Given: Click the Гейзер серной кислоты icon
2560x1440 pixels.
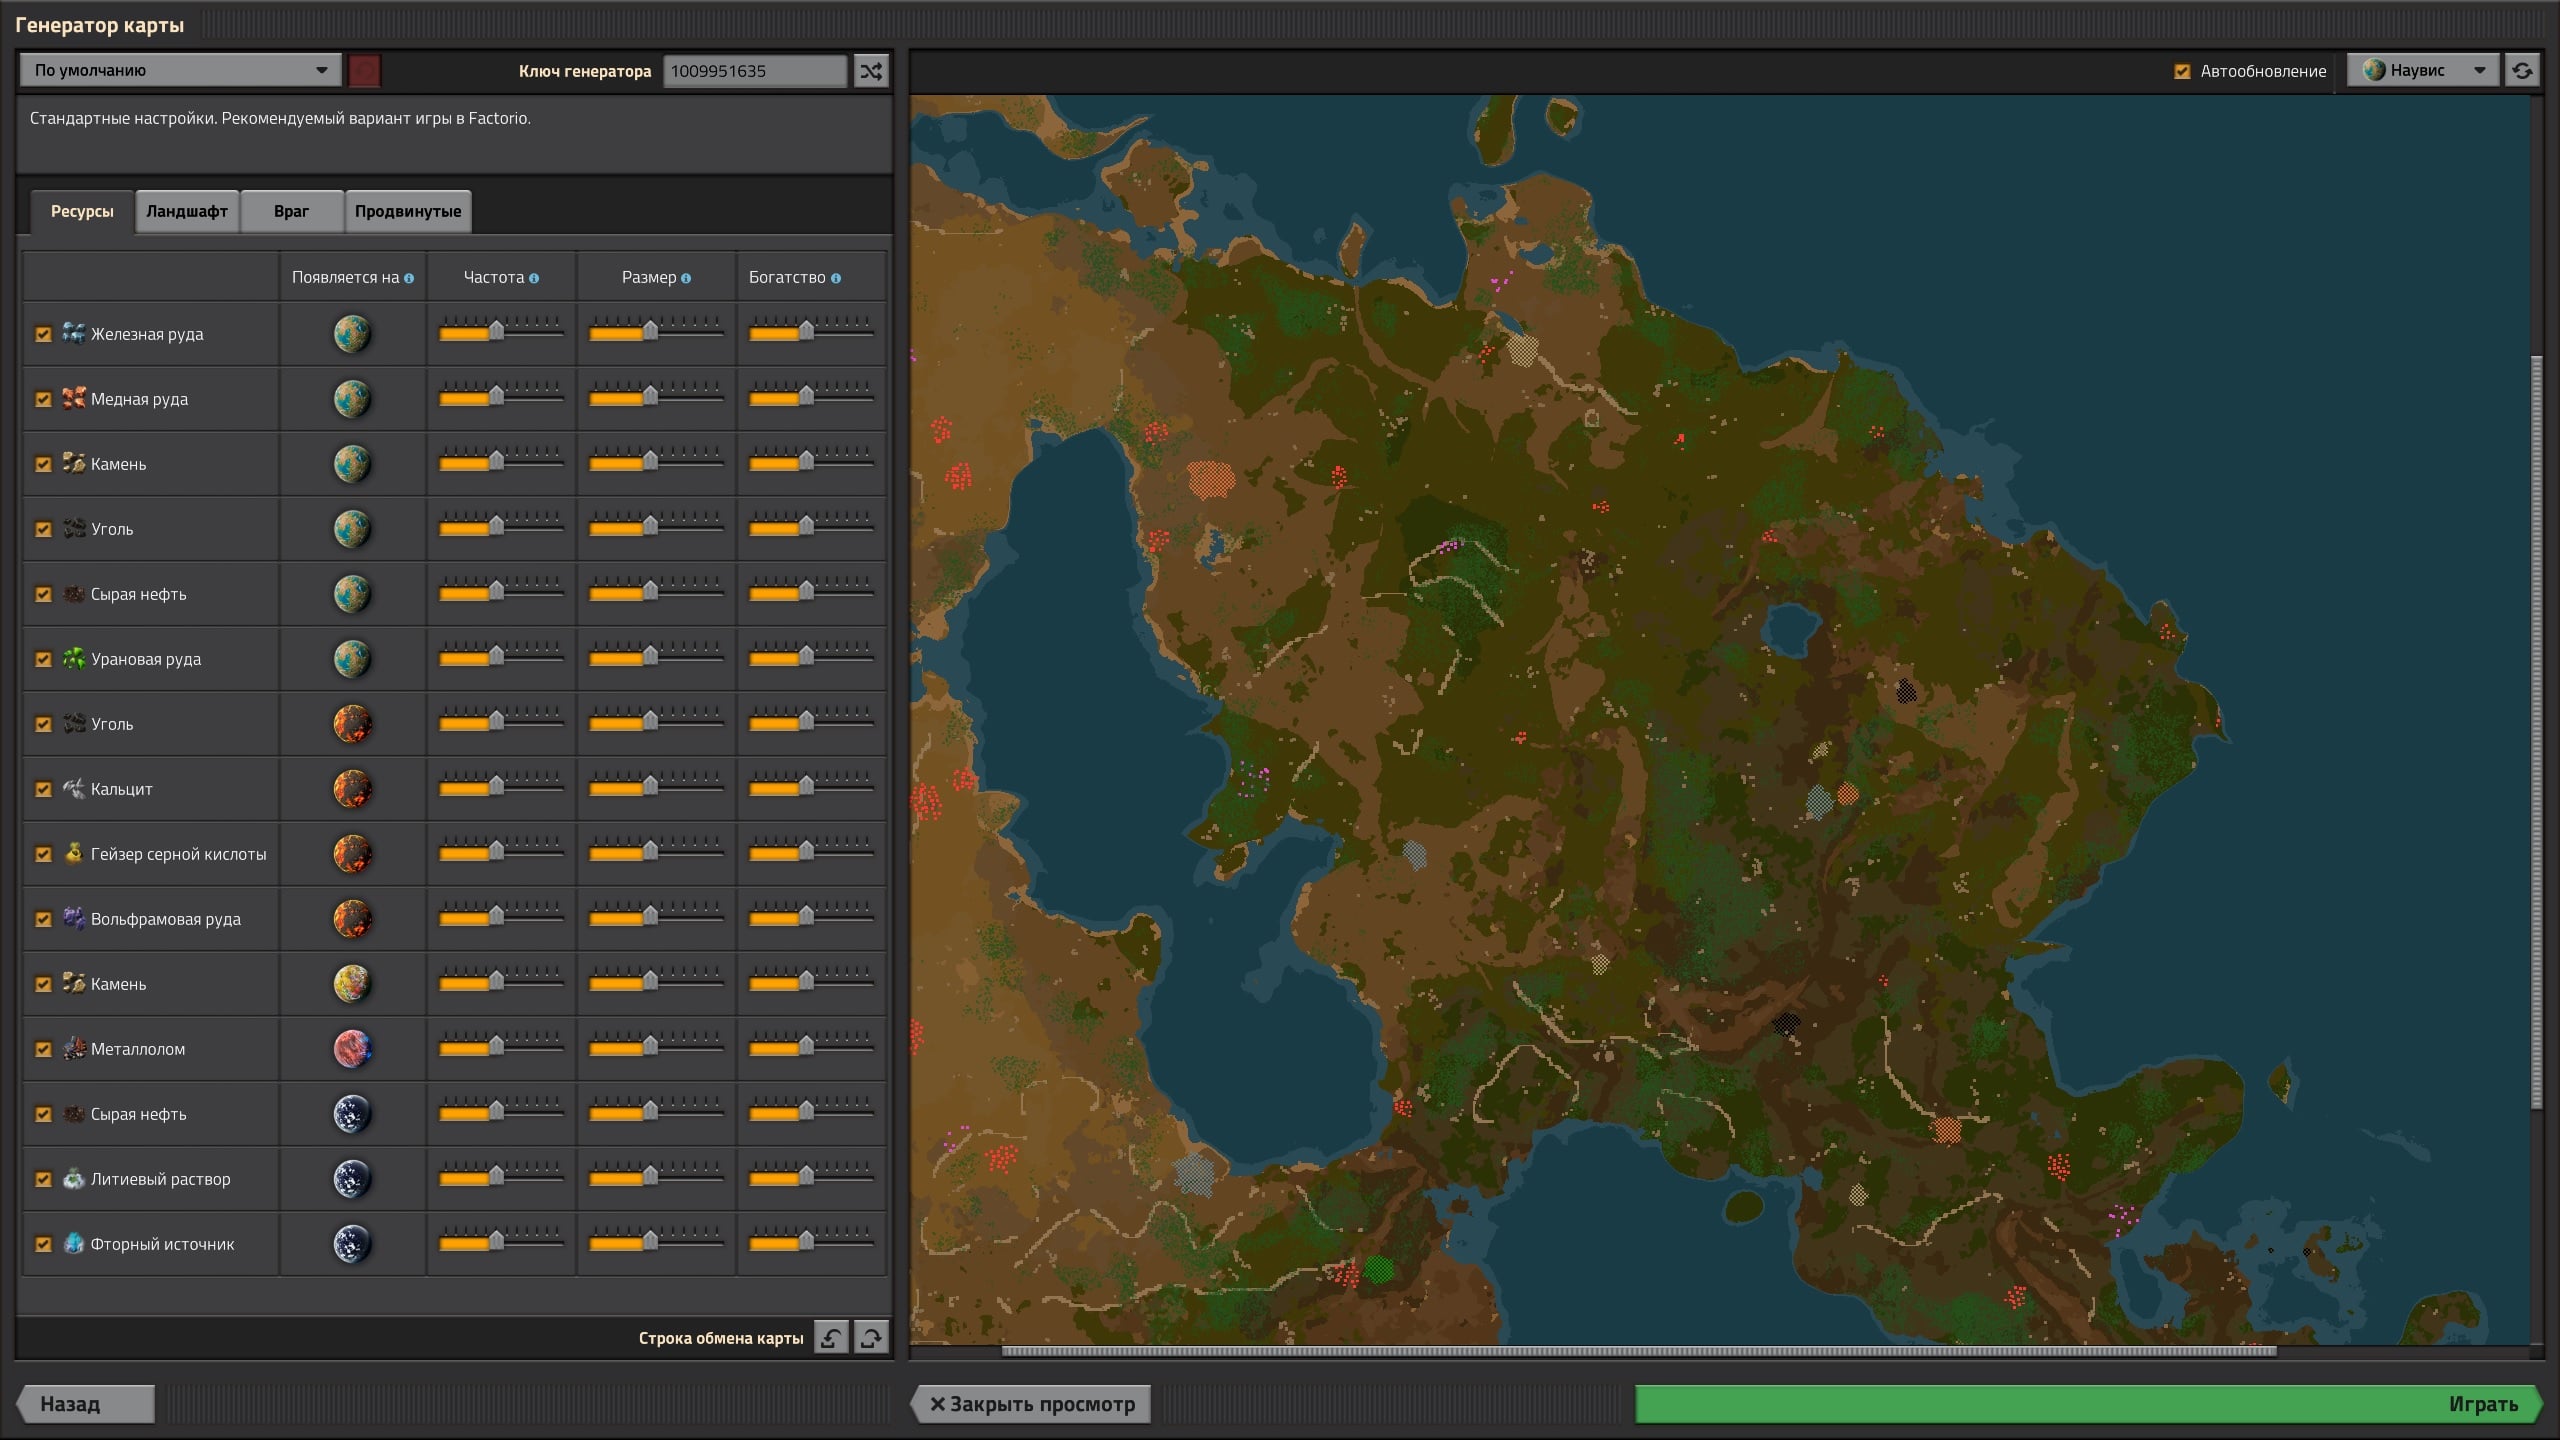Looking at the screenshot, I should [x=73, y=853].
